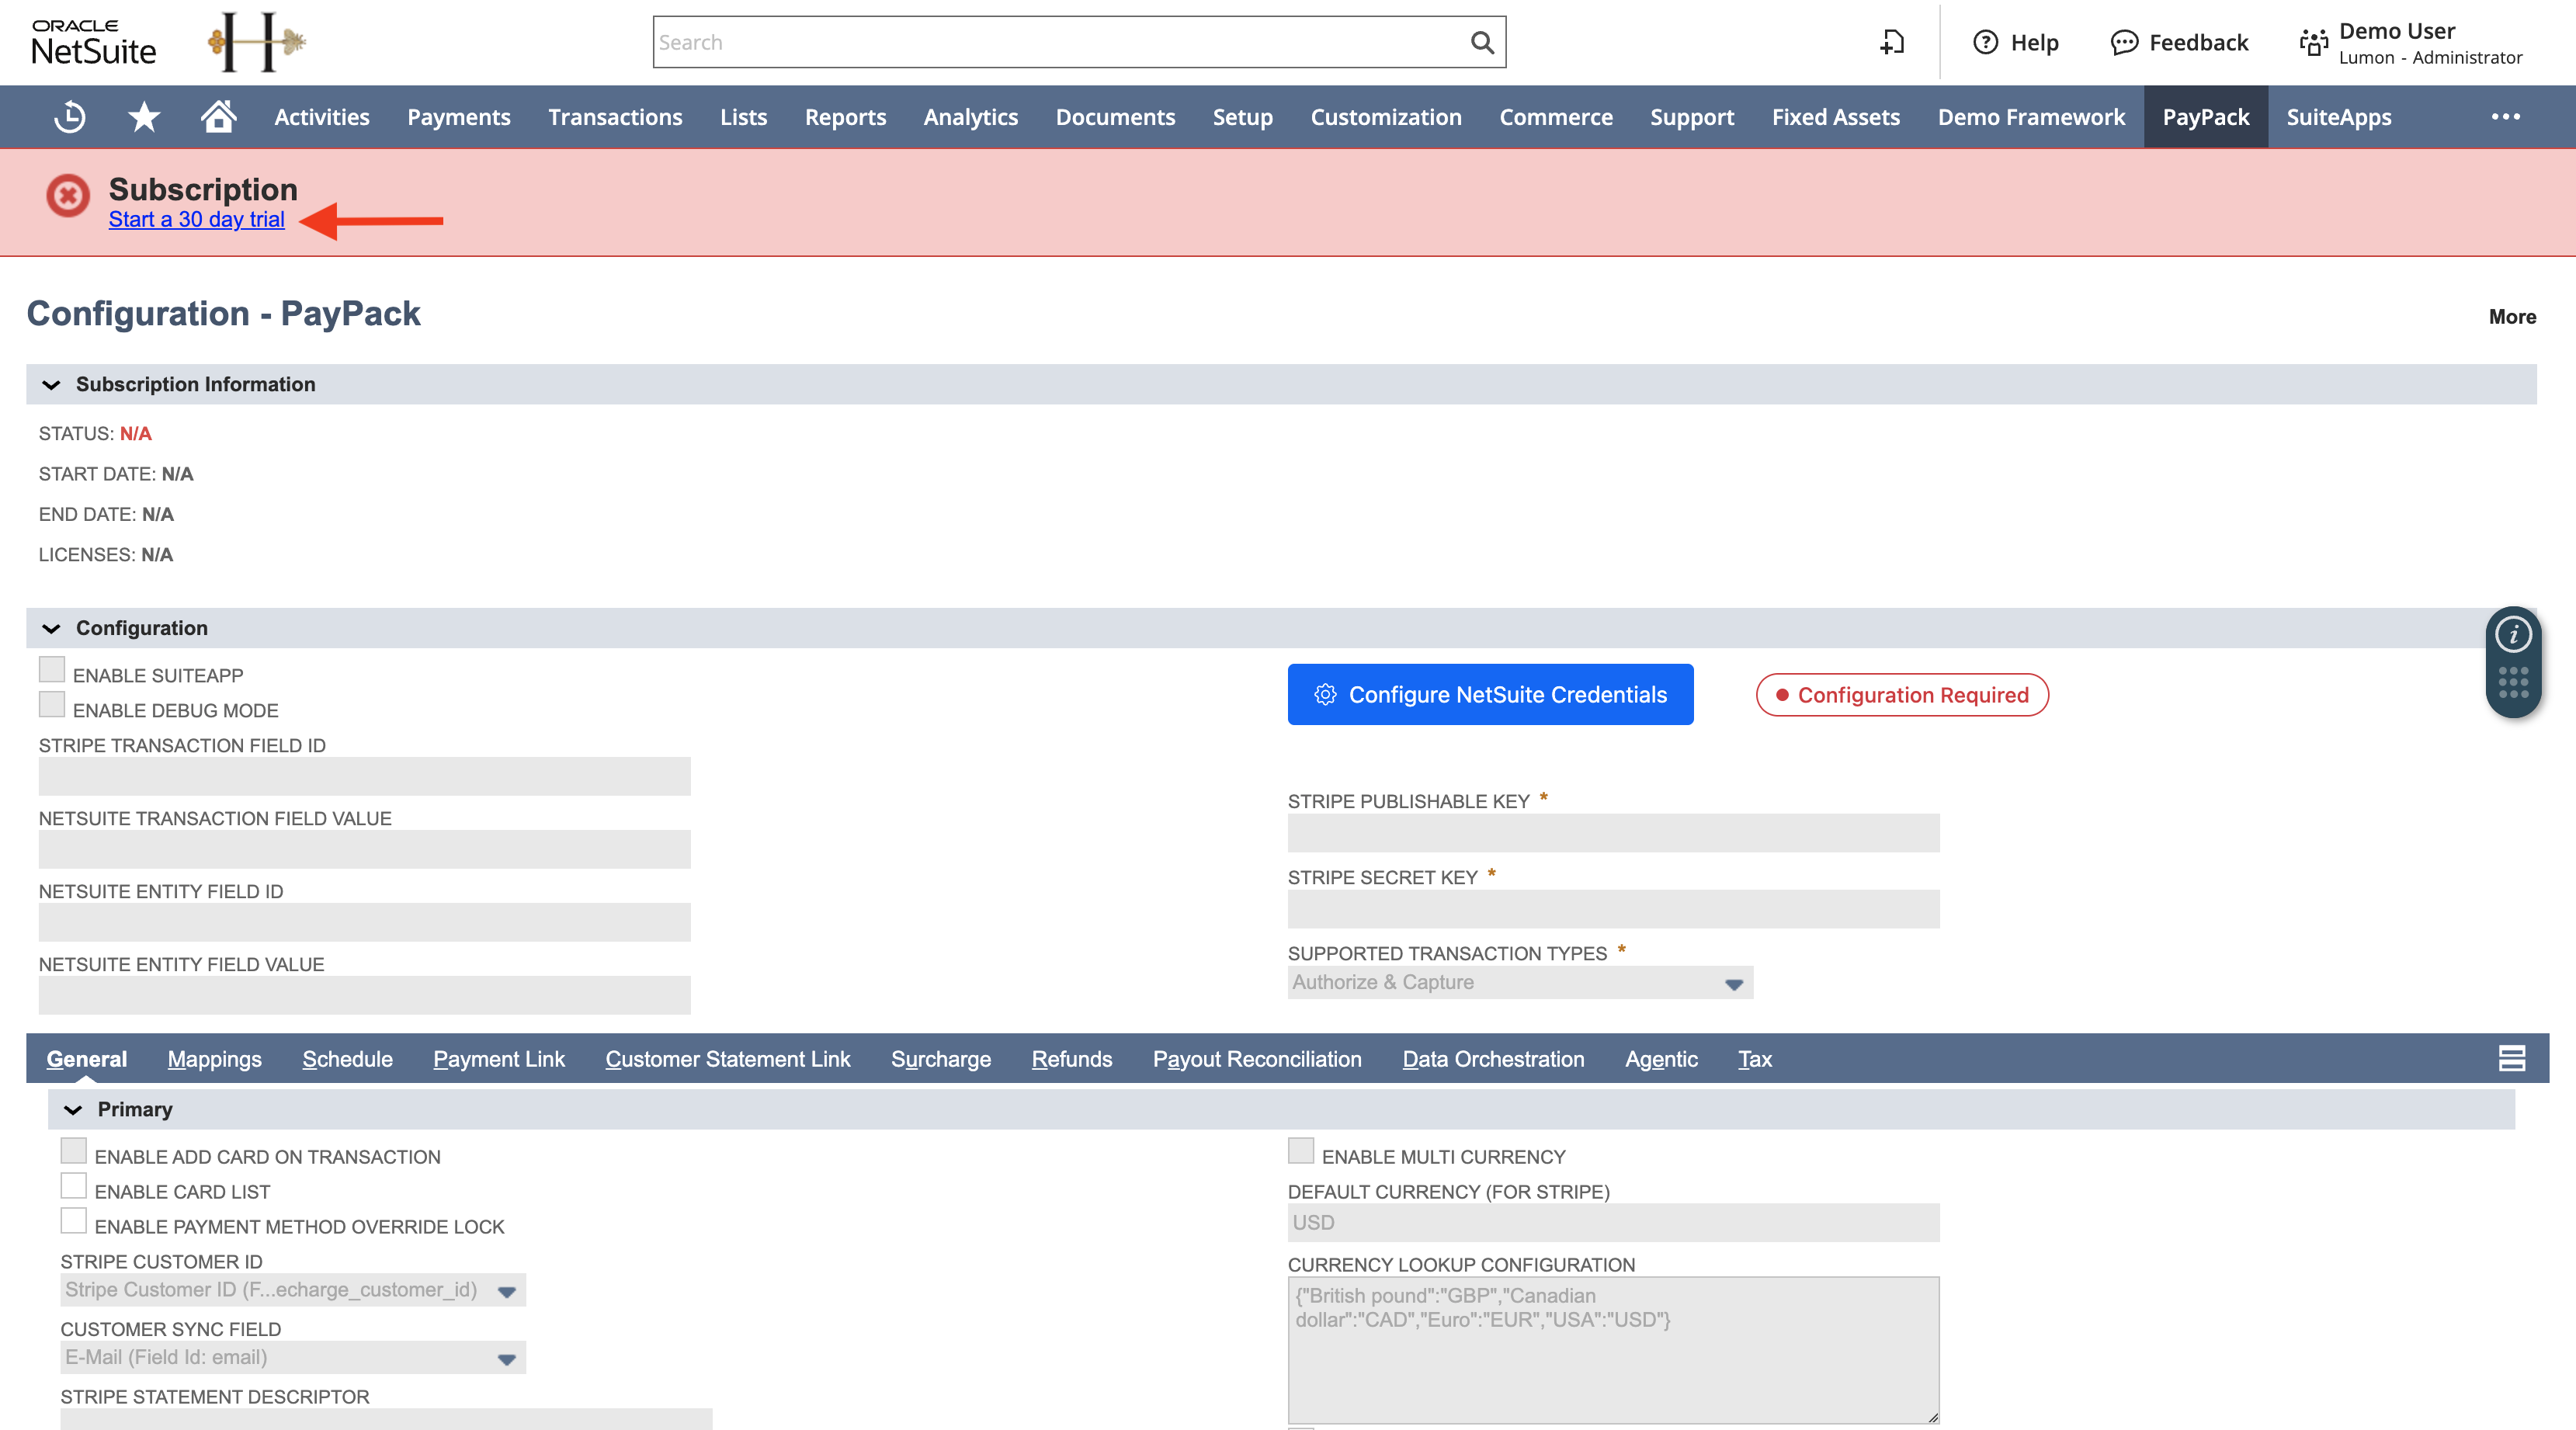Tick Enable Multi Currency checkbox

1301,1150
